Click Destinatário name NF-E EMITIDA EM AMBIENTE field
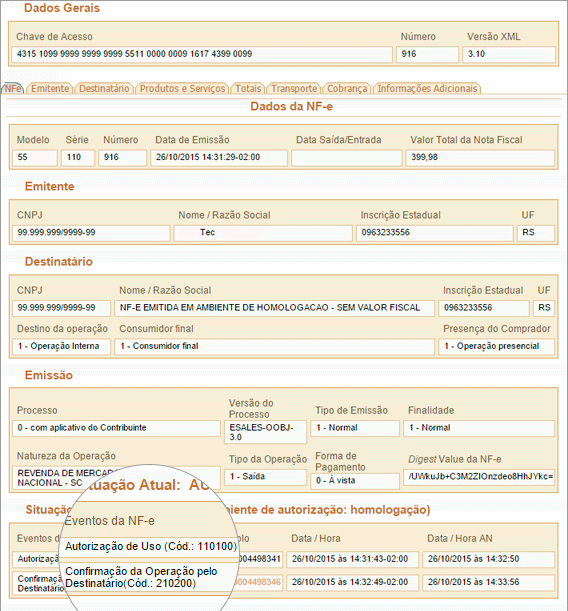Image resolution: width=568 pixels, height=611 pixels. point(274,308)
